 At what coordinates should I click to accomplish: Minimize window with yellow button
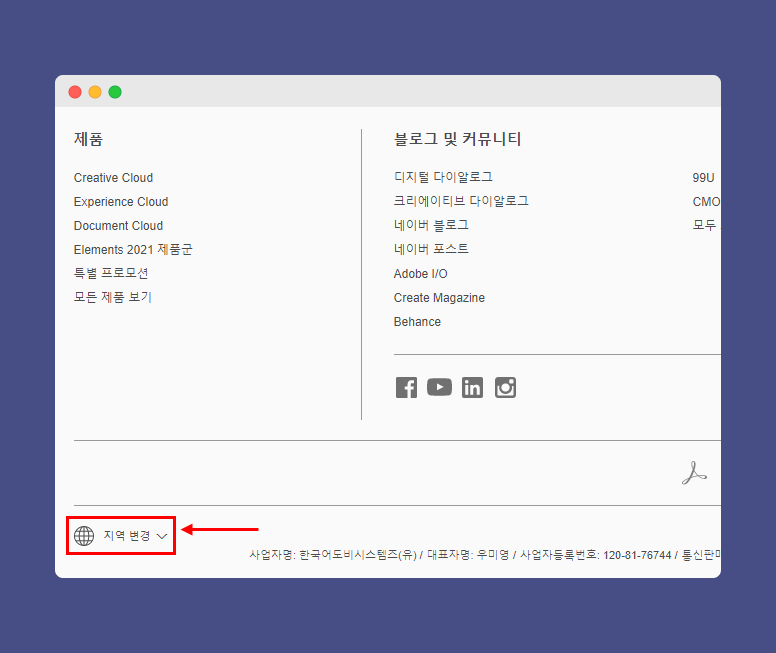click(x=95, y=92)
